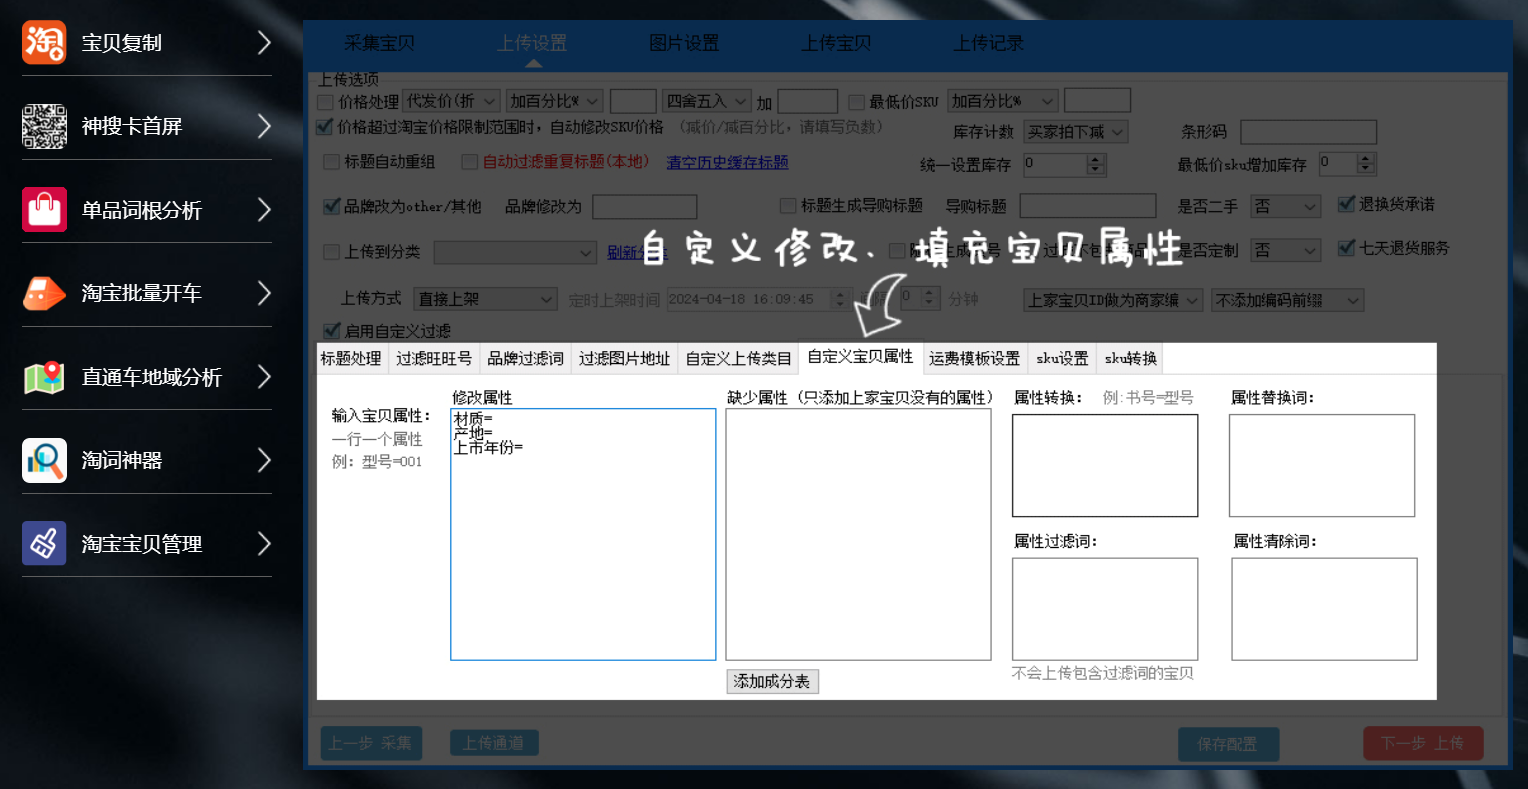Screen dimensions: 1528x789
Task: Click into the 属性过滤词 text box
Action: pyautogui.click(x=1105, y=609)
